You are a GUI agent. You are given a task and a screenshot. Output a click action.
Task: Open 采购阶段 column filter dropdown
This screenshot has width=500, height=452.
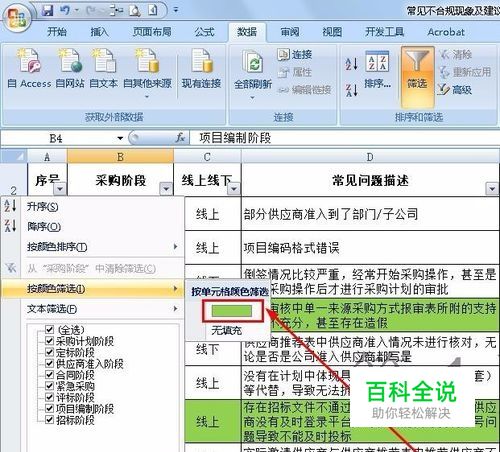point(166,189)
